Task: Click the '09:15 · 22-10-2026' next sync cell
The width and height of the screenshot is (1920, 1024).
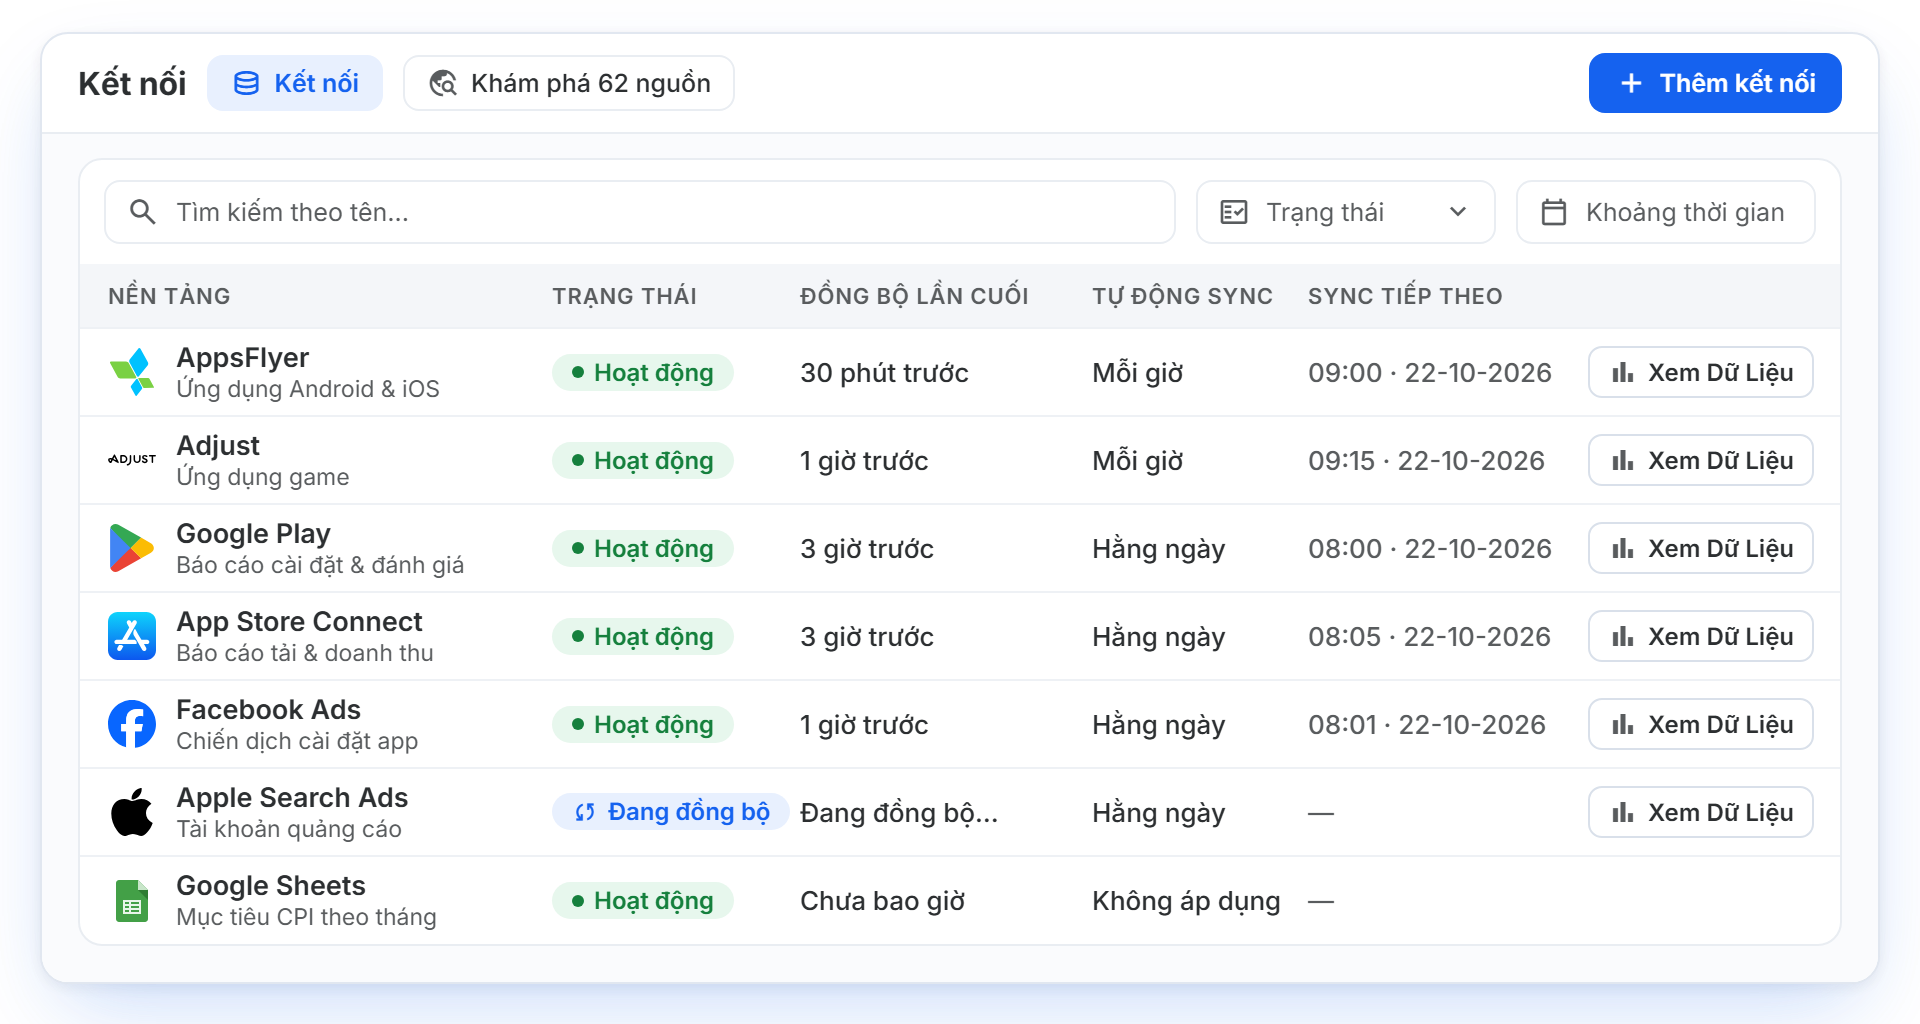Action: pyautogui.click(x=1427, y=461)
